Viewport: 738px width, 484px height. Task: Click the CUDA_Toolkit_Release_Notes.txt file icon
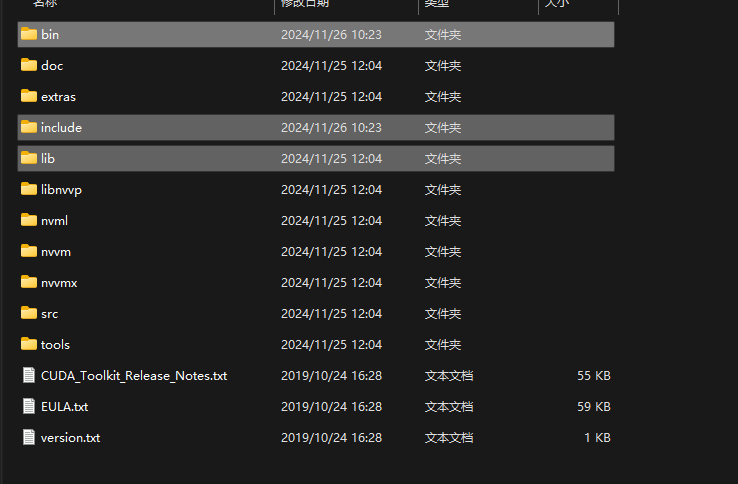29,375
